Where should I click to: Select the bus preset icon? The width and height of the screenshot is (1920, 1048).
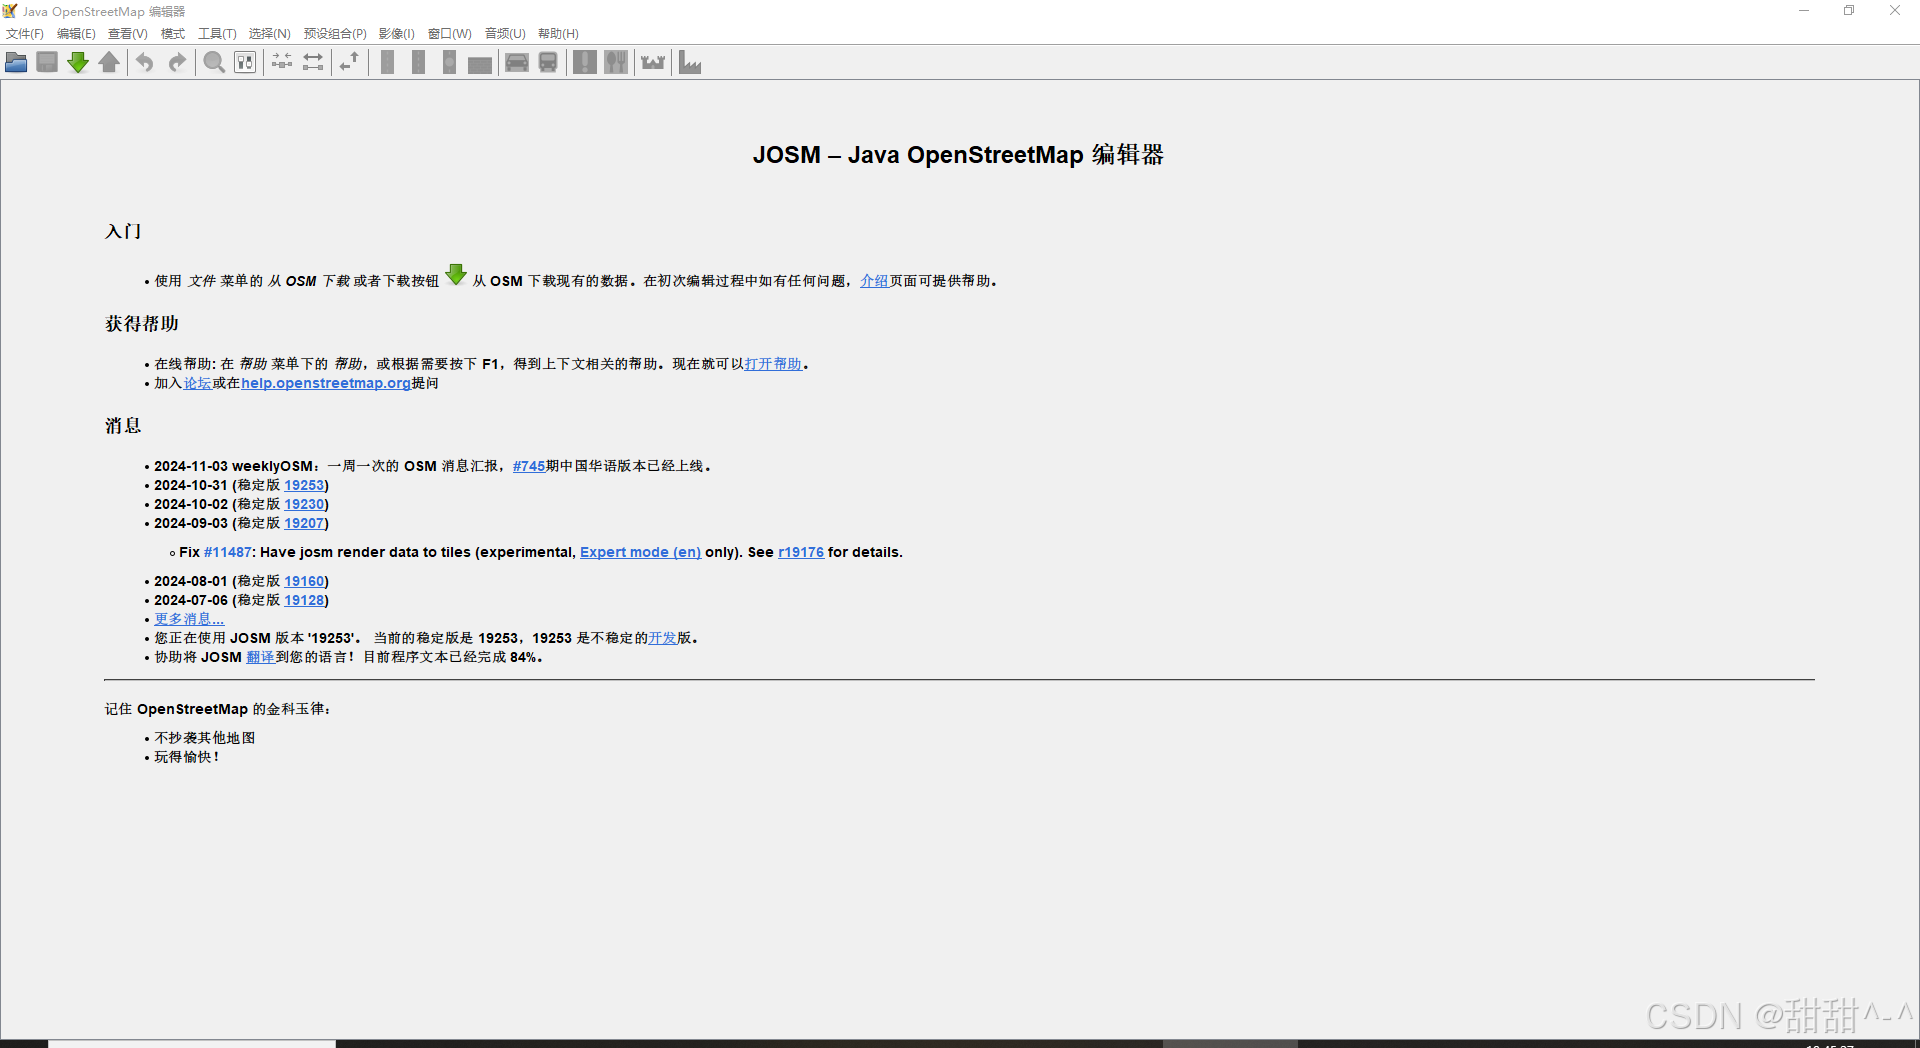pos(548,63)
